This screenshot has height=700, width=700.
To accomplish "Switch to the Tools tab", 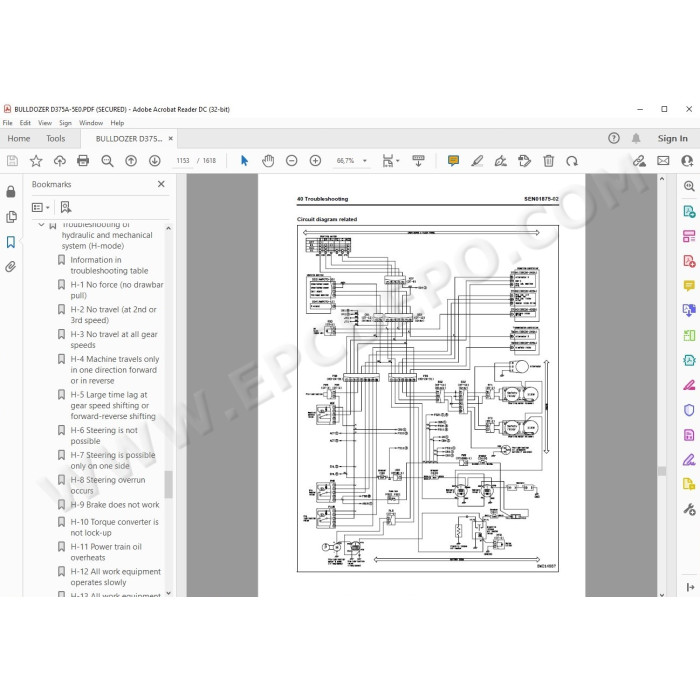I will (x=55, y=138).
